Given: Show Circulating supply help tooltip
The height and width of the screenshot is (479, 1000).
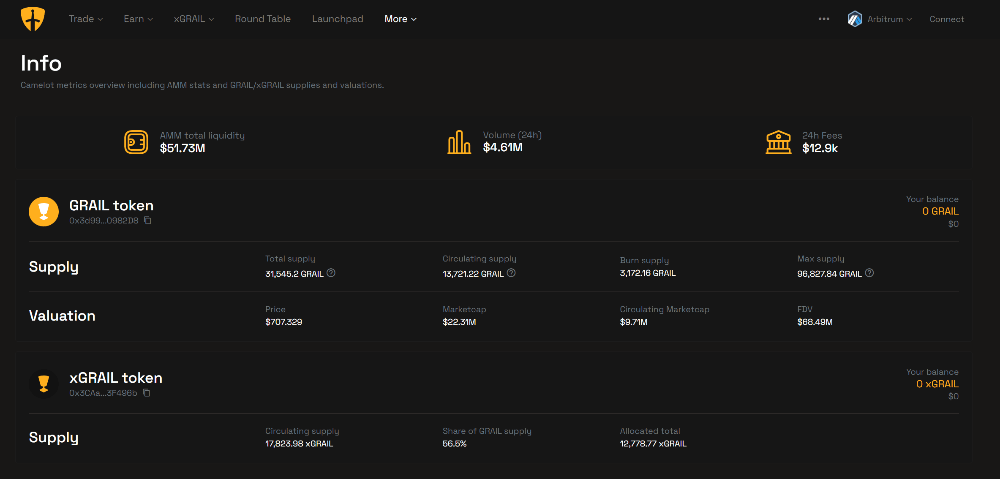Looking at the screenshot, I should (511, 273).
